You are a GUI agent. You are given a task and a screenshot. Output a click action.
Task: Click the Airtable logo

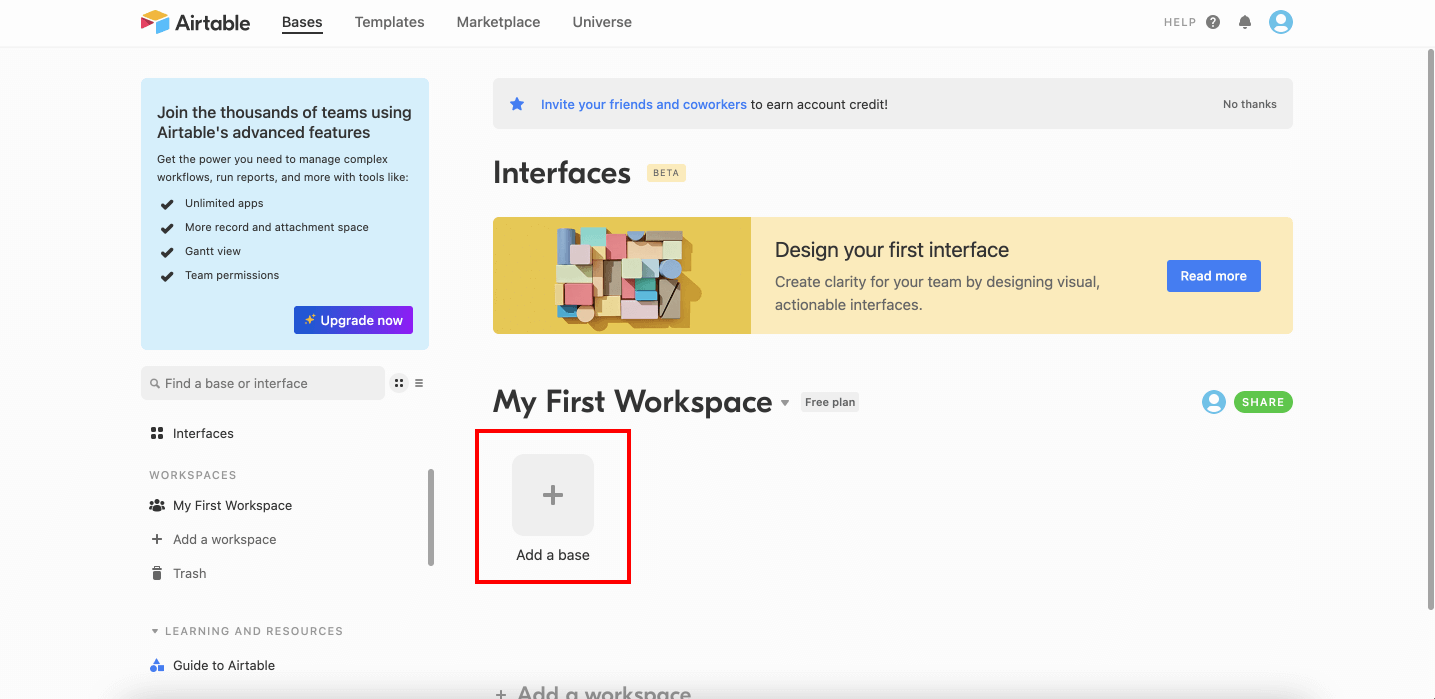pyautogui.click(x=195, y=22)
